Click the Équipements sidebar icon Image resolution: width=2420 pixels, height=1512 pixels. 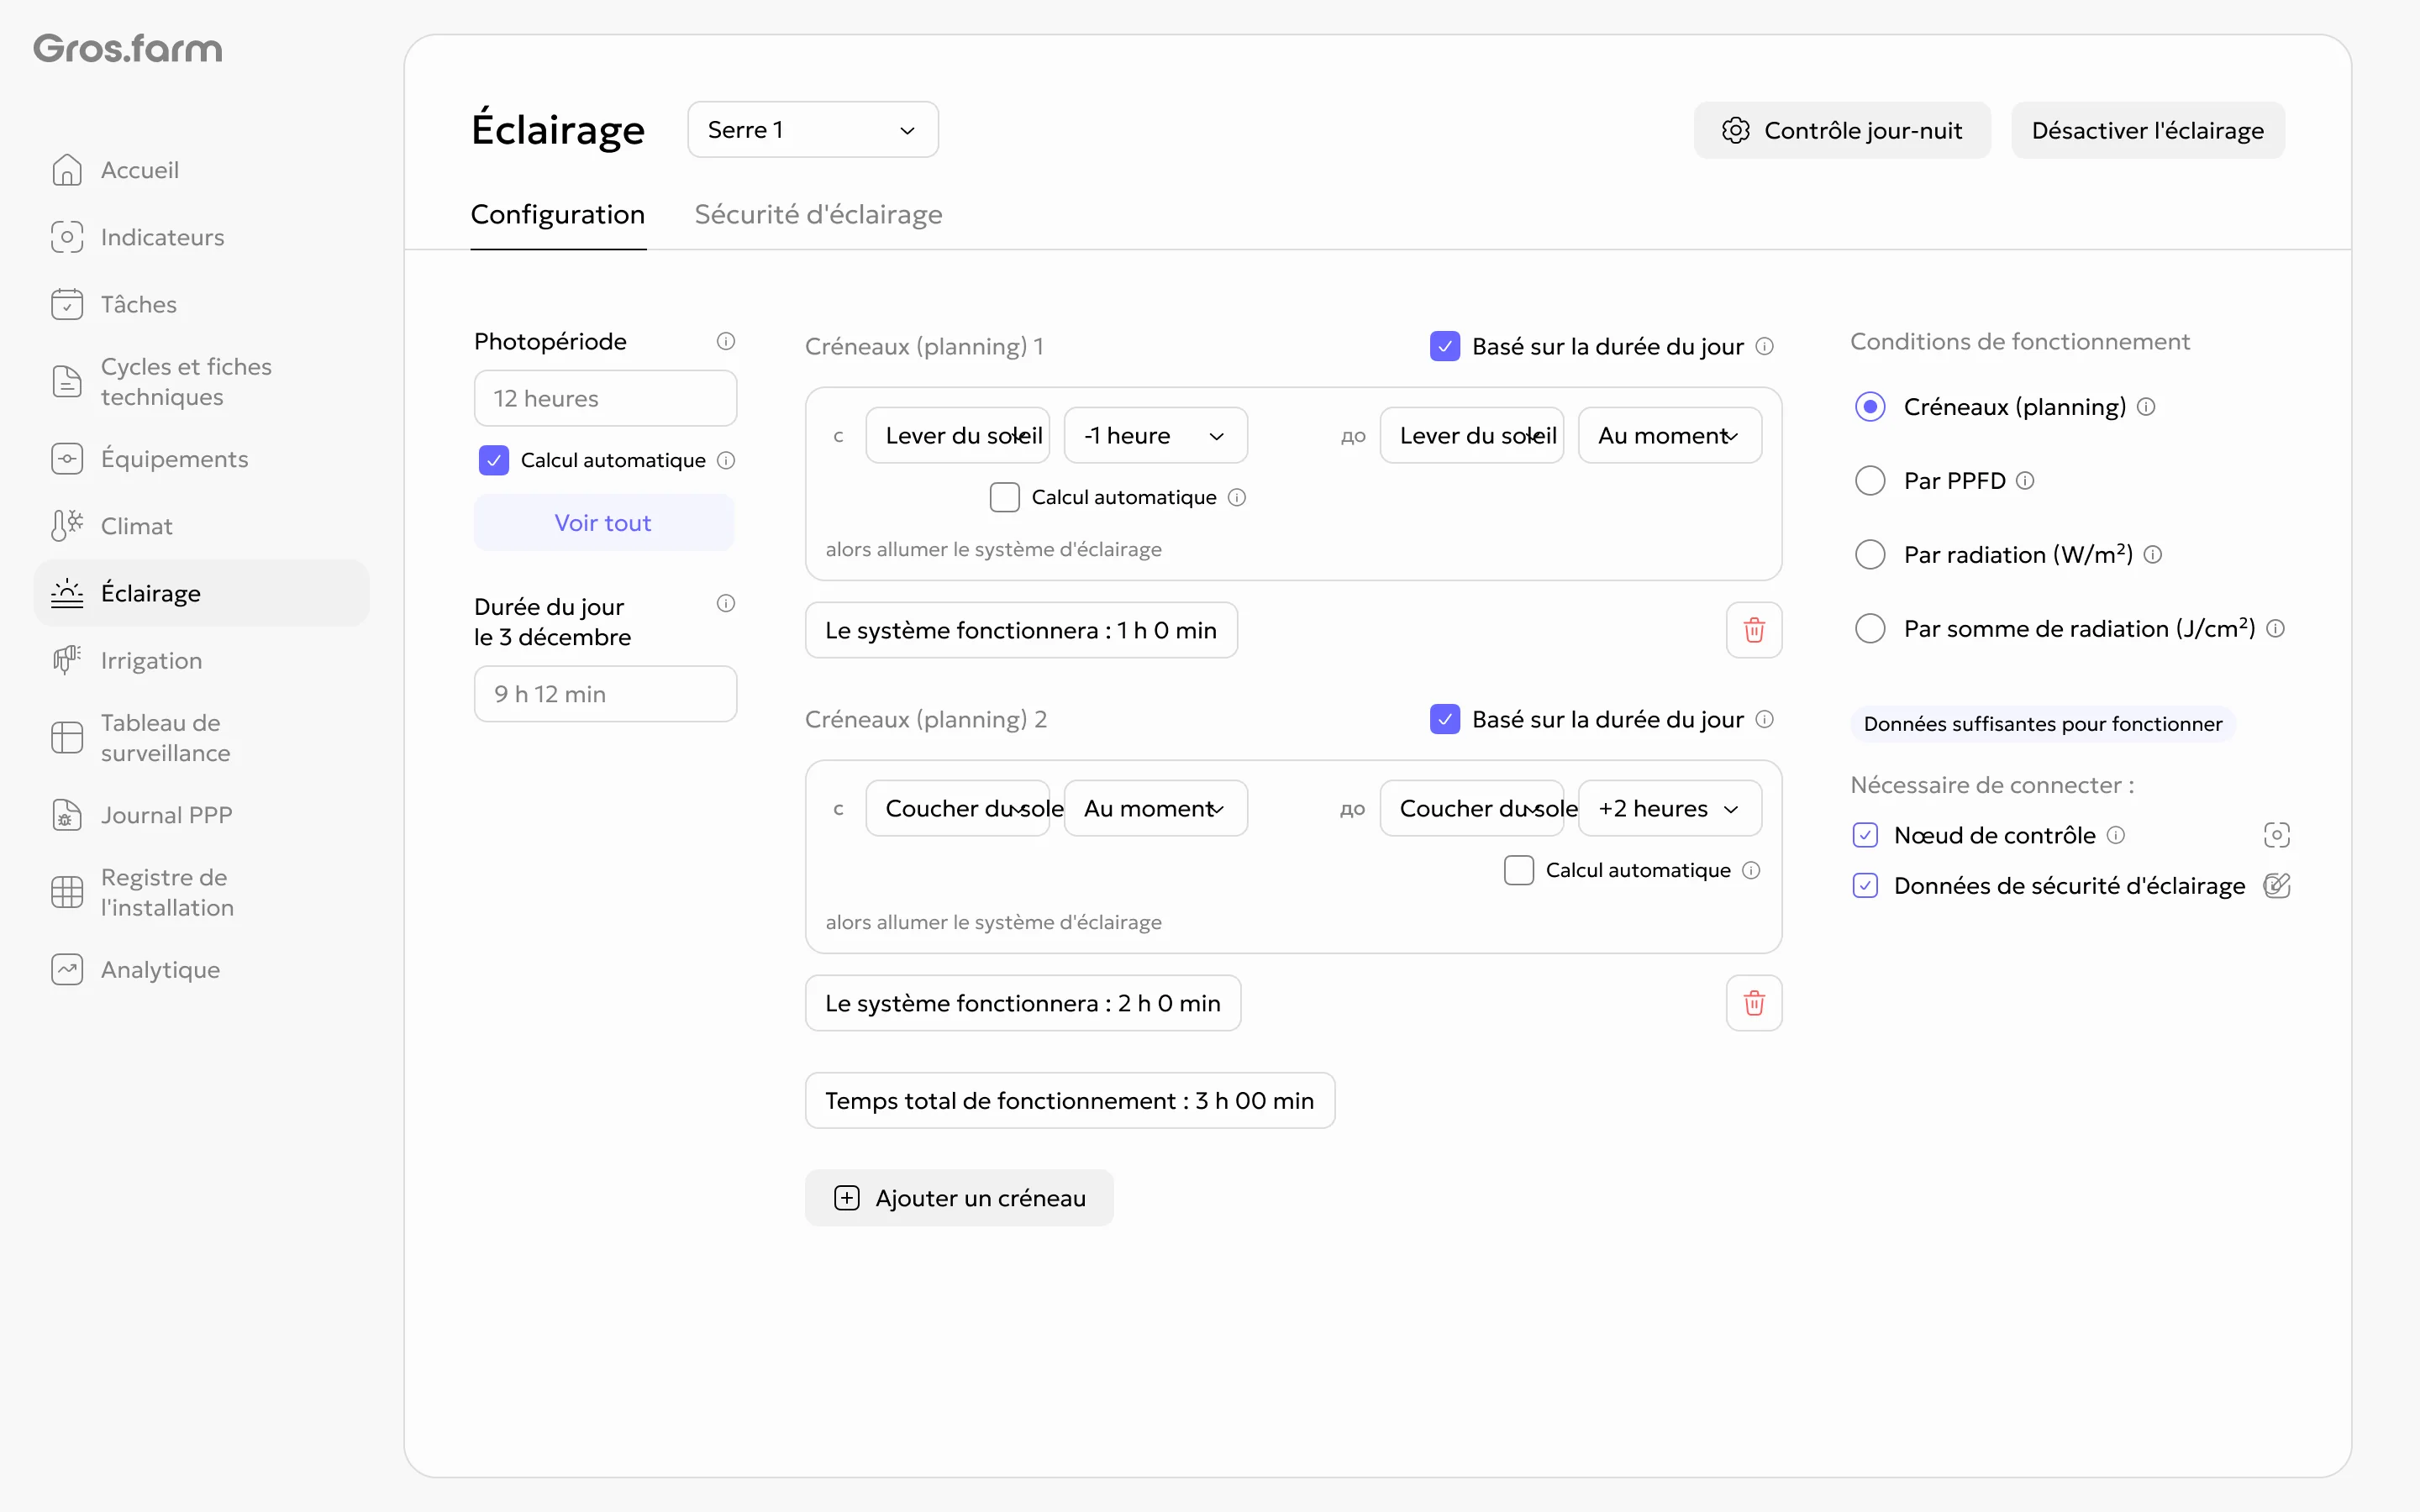click(67, 459)
